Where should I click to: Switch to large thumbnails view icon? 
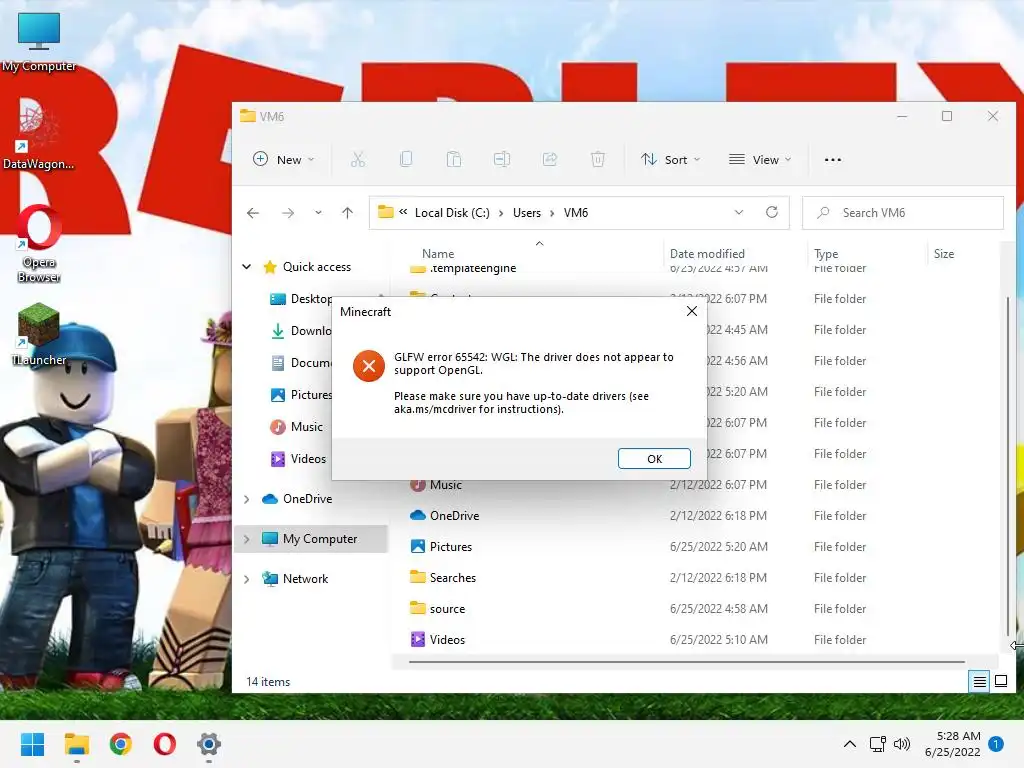pyautogui.click(x=1000, y=682)
